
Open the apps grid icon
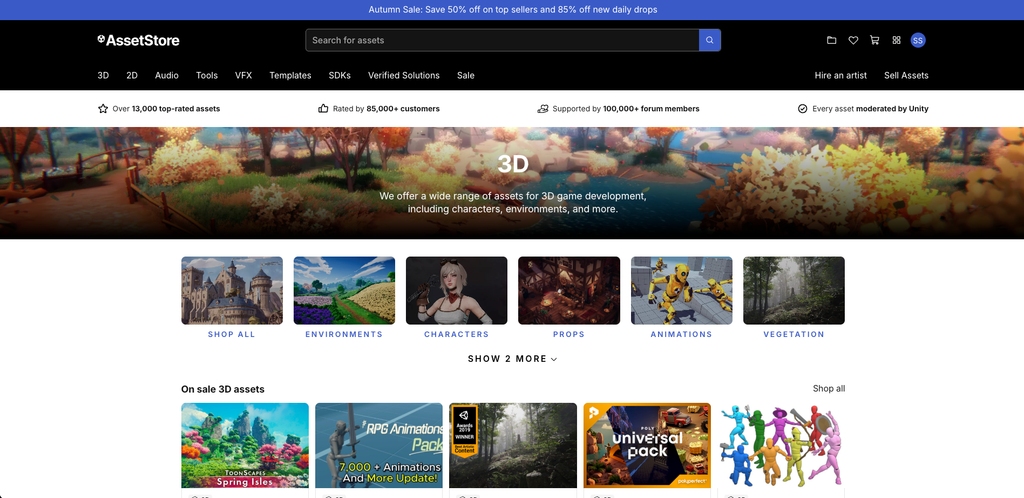[x=897, y=40]
